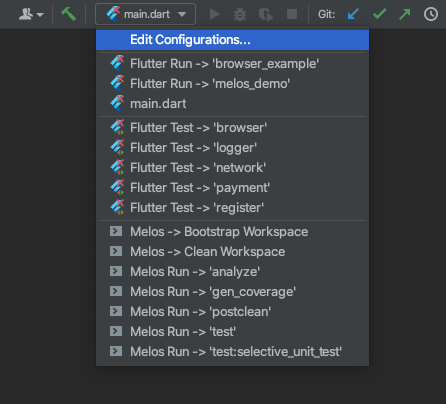Click the Run with Coverage icon
446x404 pixels.
click(266, 14)
